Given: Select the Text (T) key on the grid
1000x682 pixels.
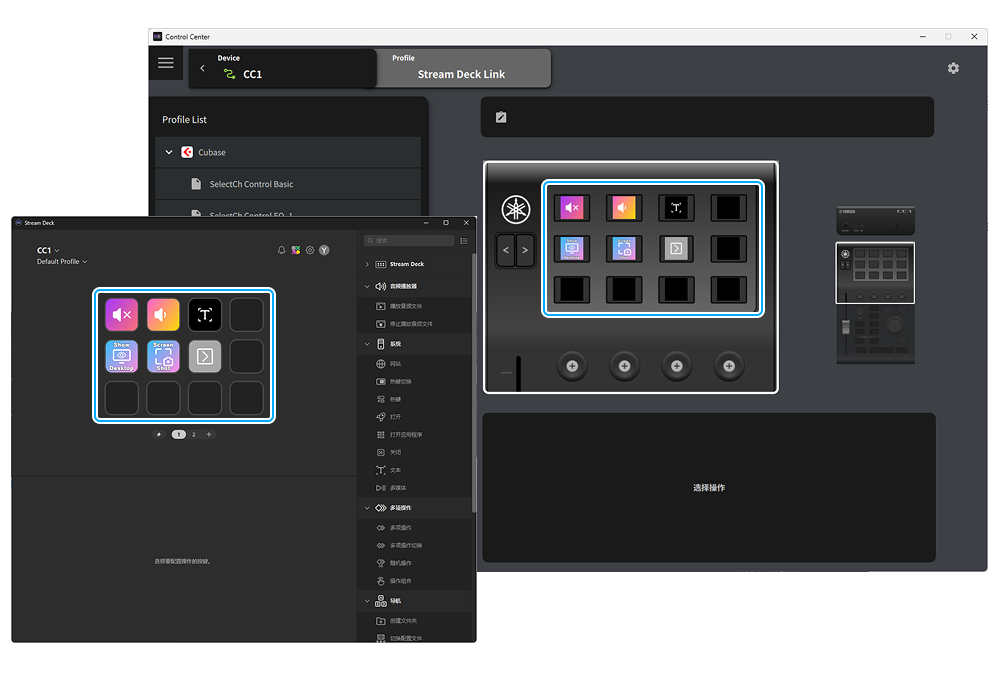Looking at the screenshot, I should [x=204, y=314].
